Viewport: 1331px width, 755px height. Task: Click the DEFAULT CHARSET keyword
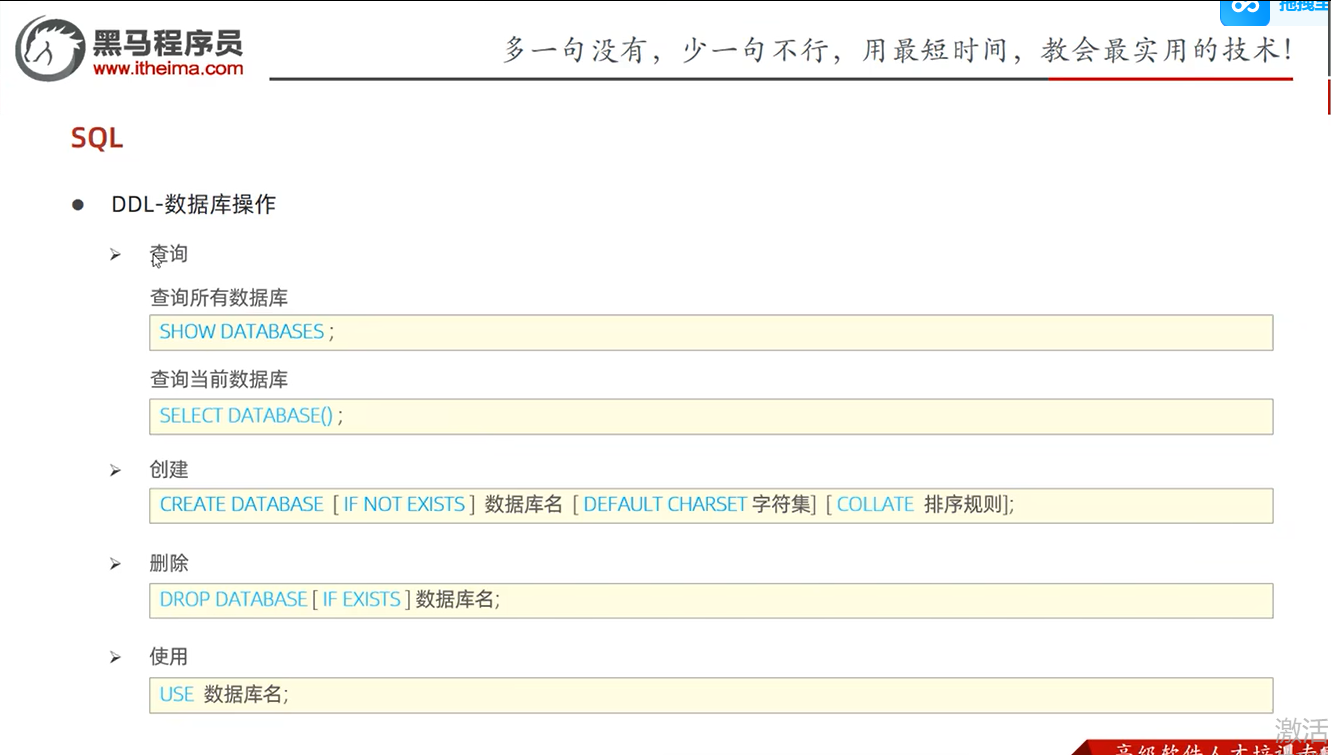tap(665, 505)
